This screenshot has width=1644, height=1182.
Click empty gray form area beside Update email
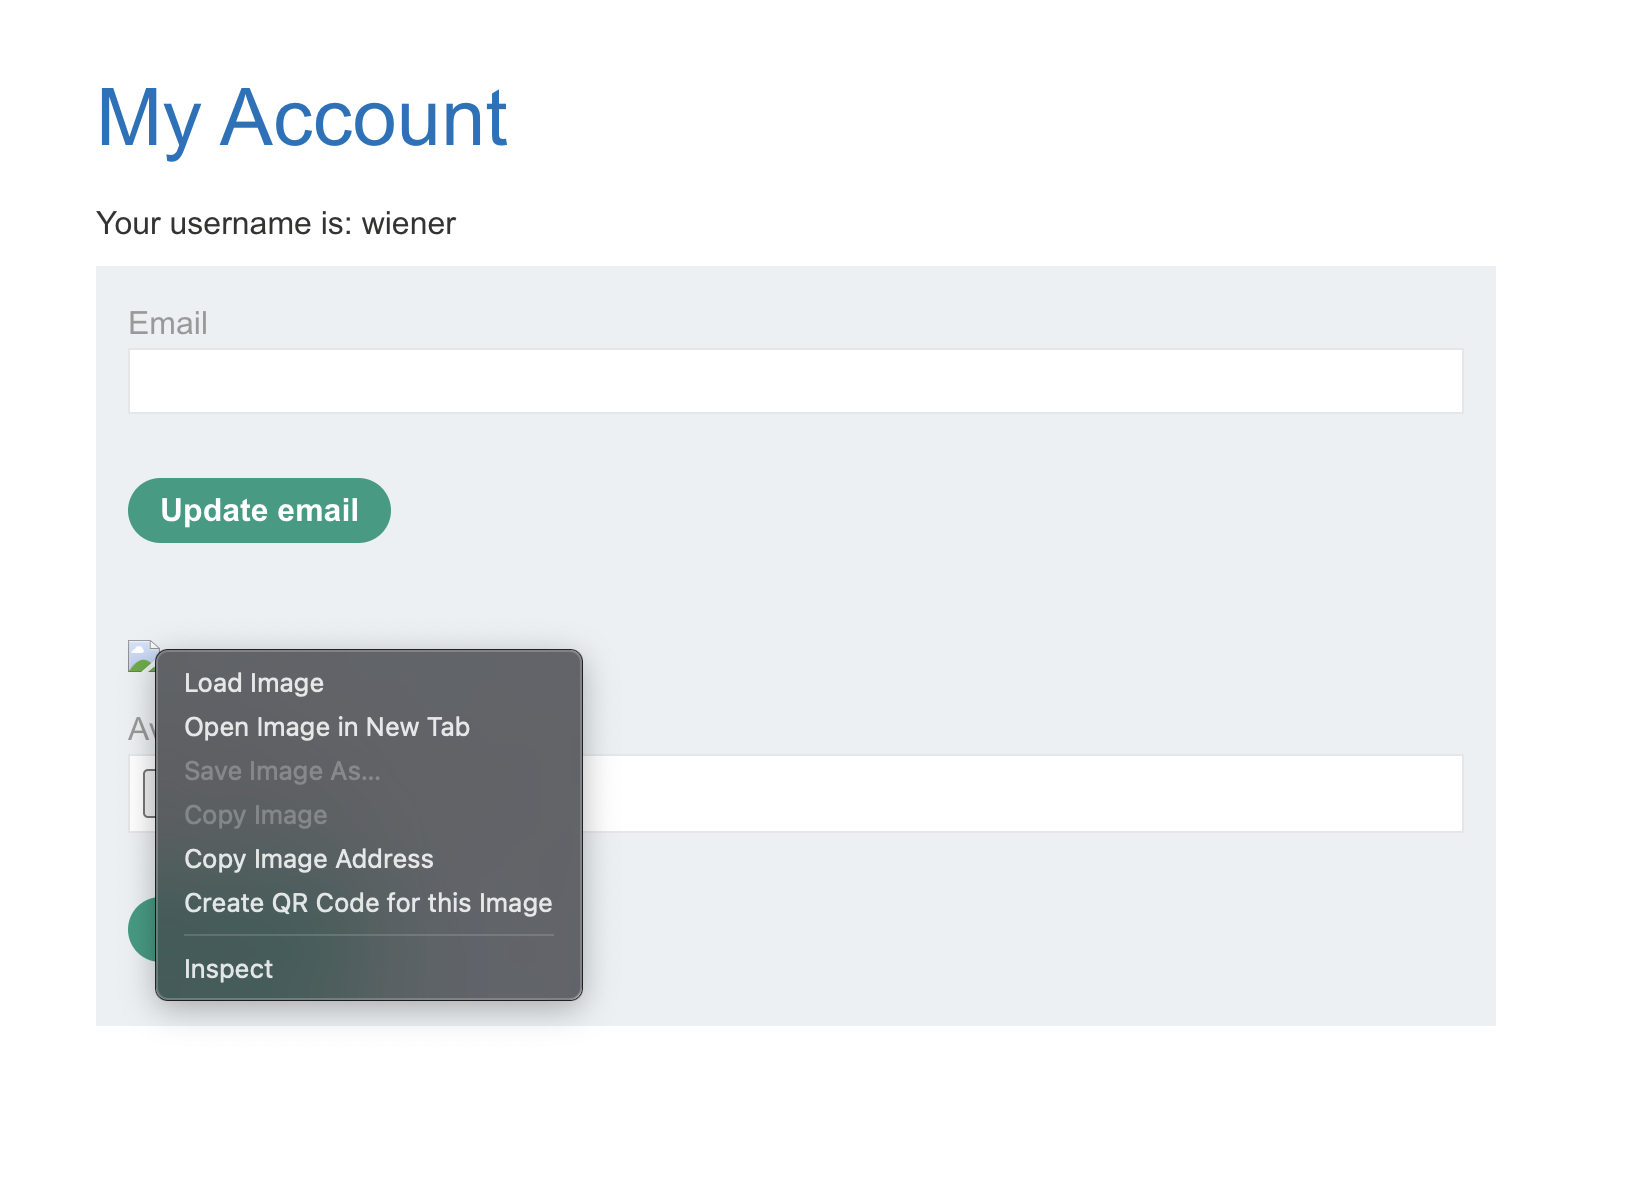click(x=900, y=510)
